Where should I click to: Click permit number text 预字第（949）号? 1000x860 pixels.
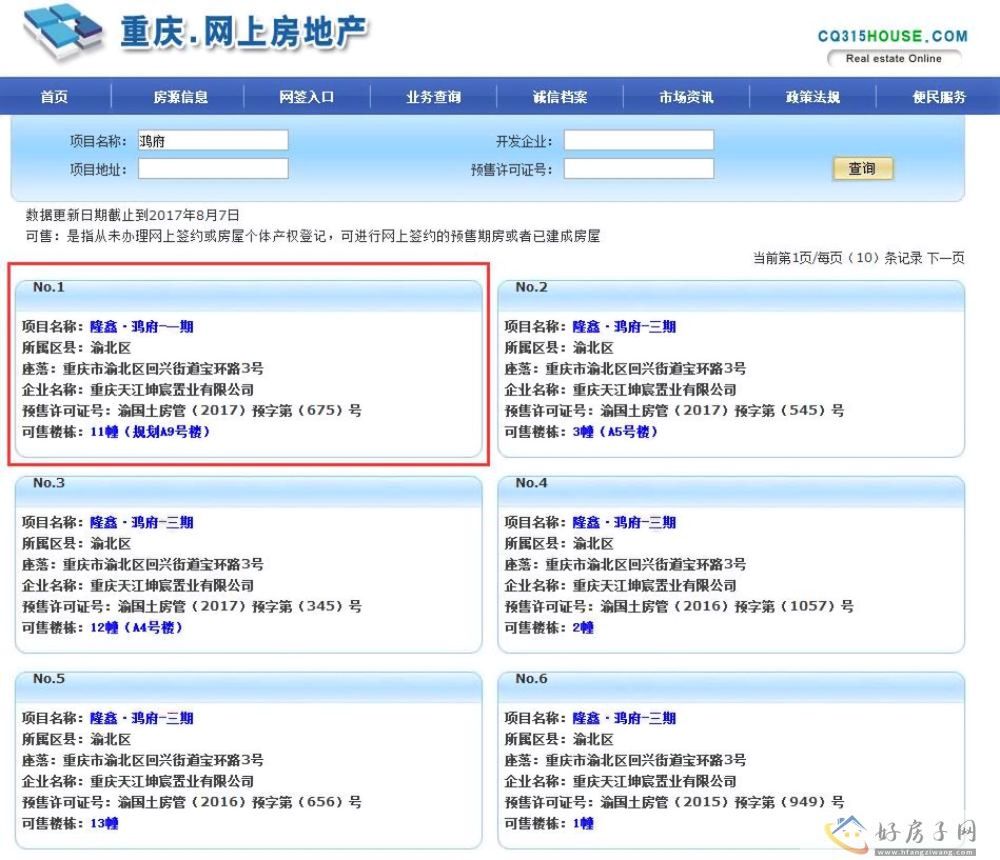point(790,803)
